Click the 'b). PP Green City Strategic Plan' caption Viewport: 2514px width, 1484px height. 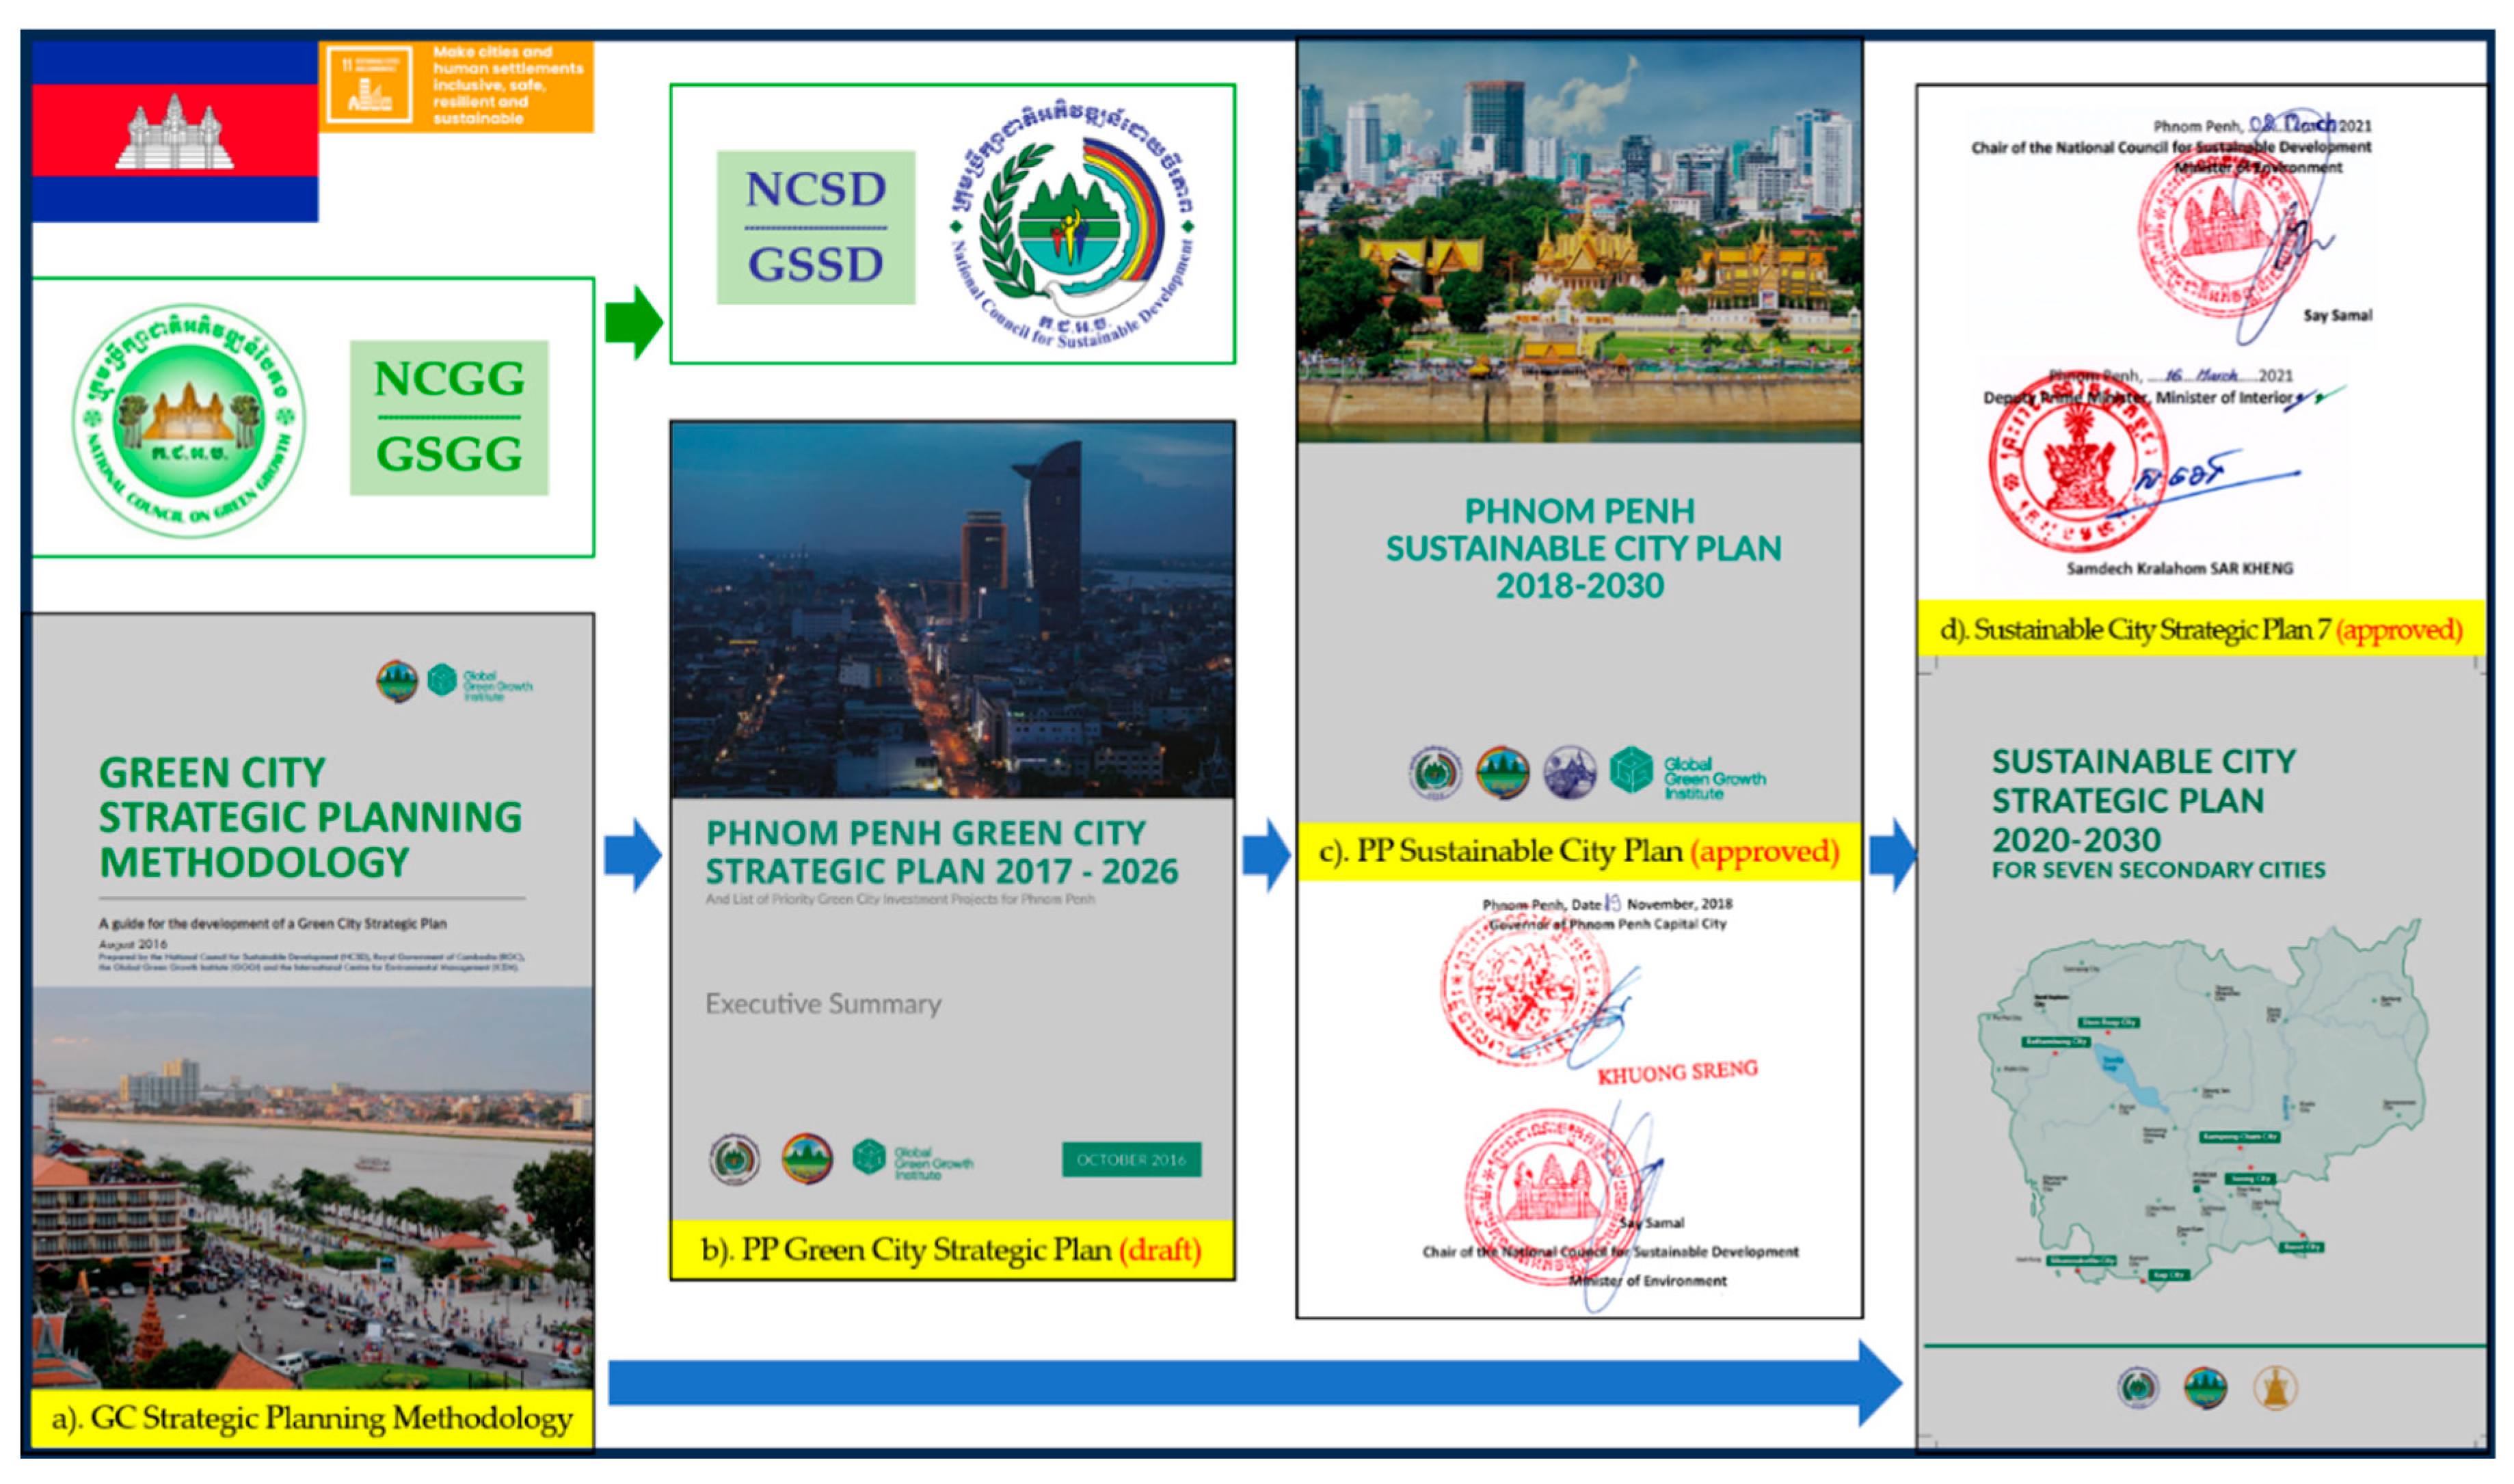pos(951,1250)
